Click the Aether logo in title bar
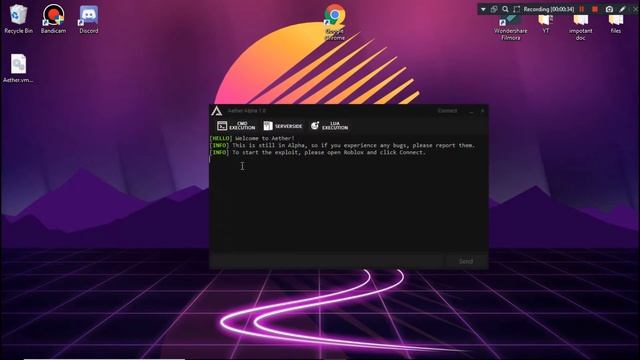Image resolution: width=640 pixels, height=360 pixels. [x=217, y=111]
